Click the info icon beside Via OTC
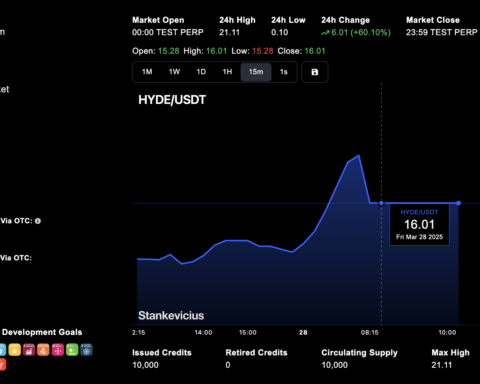This screenshot has height=384, width=480. pyautogui.click(x=38, y=221)
